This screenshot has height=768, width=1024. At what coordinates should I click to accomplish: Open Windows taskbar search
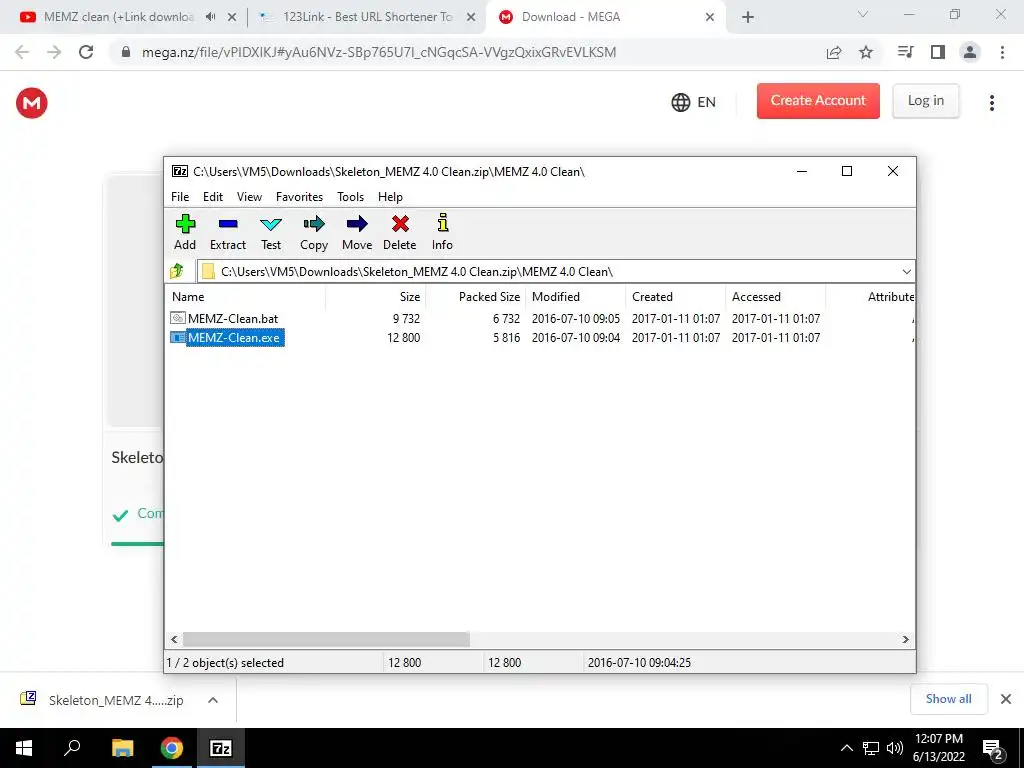click(x=72, y=748)
